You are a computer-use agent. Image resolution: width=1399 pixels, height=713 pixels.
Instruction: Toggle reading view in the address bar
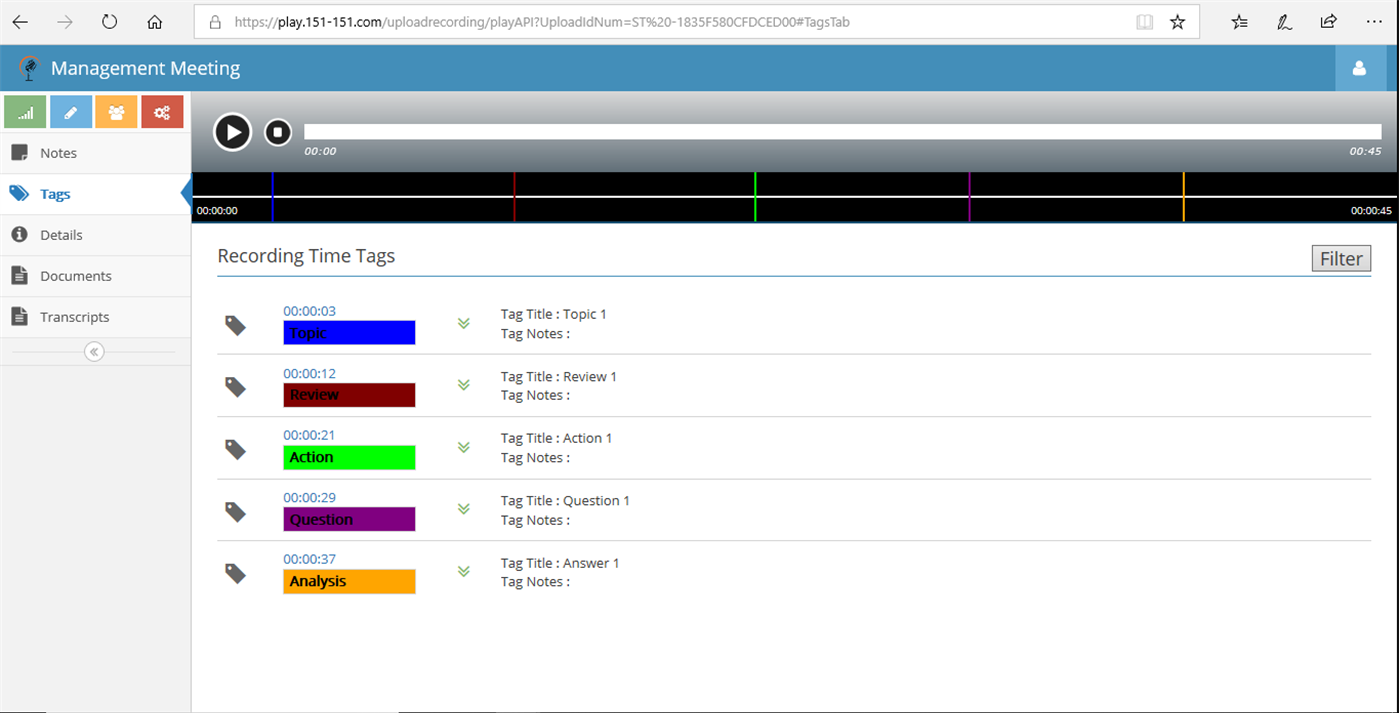coord(1143,21)
